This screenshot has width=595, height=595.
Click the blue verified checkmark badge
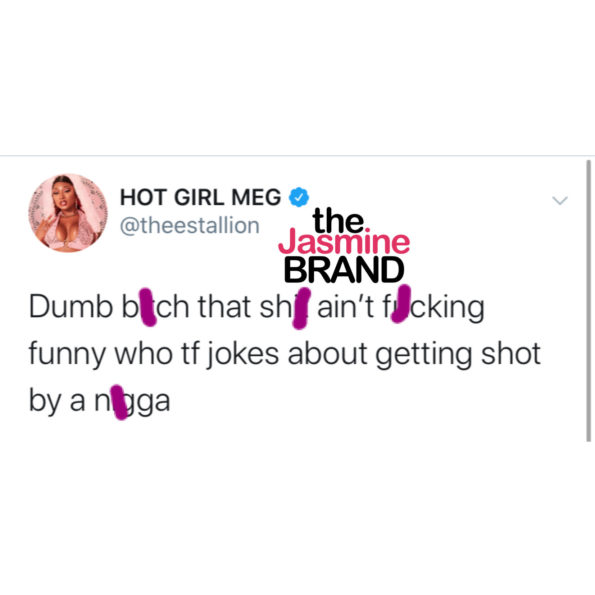(299, 197)
